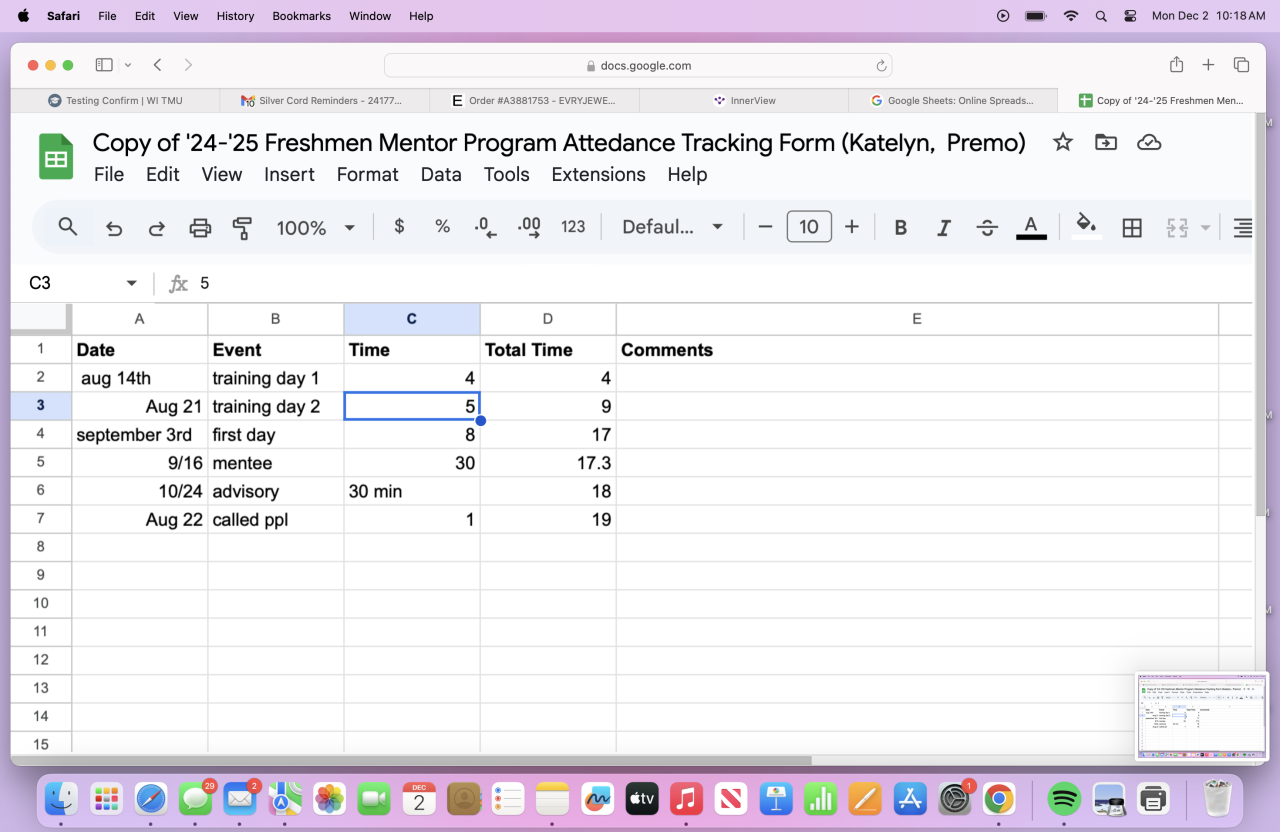Viewport: 1280px width, 832px height.
Task: Format selected cell as percent
Action: coord(443,227)
